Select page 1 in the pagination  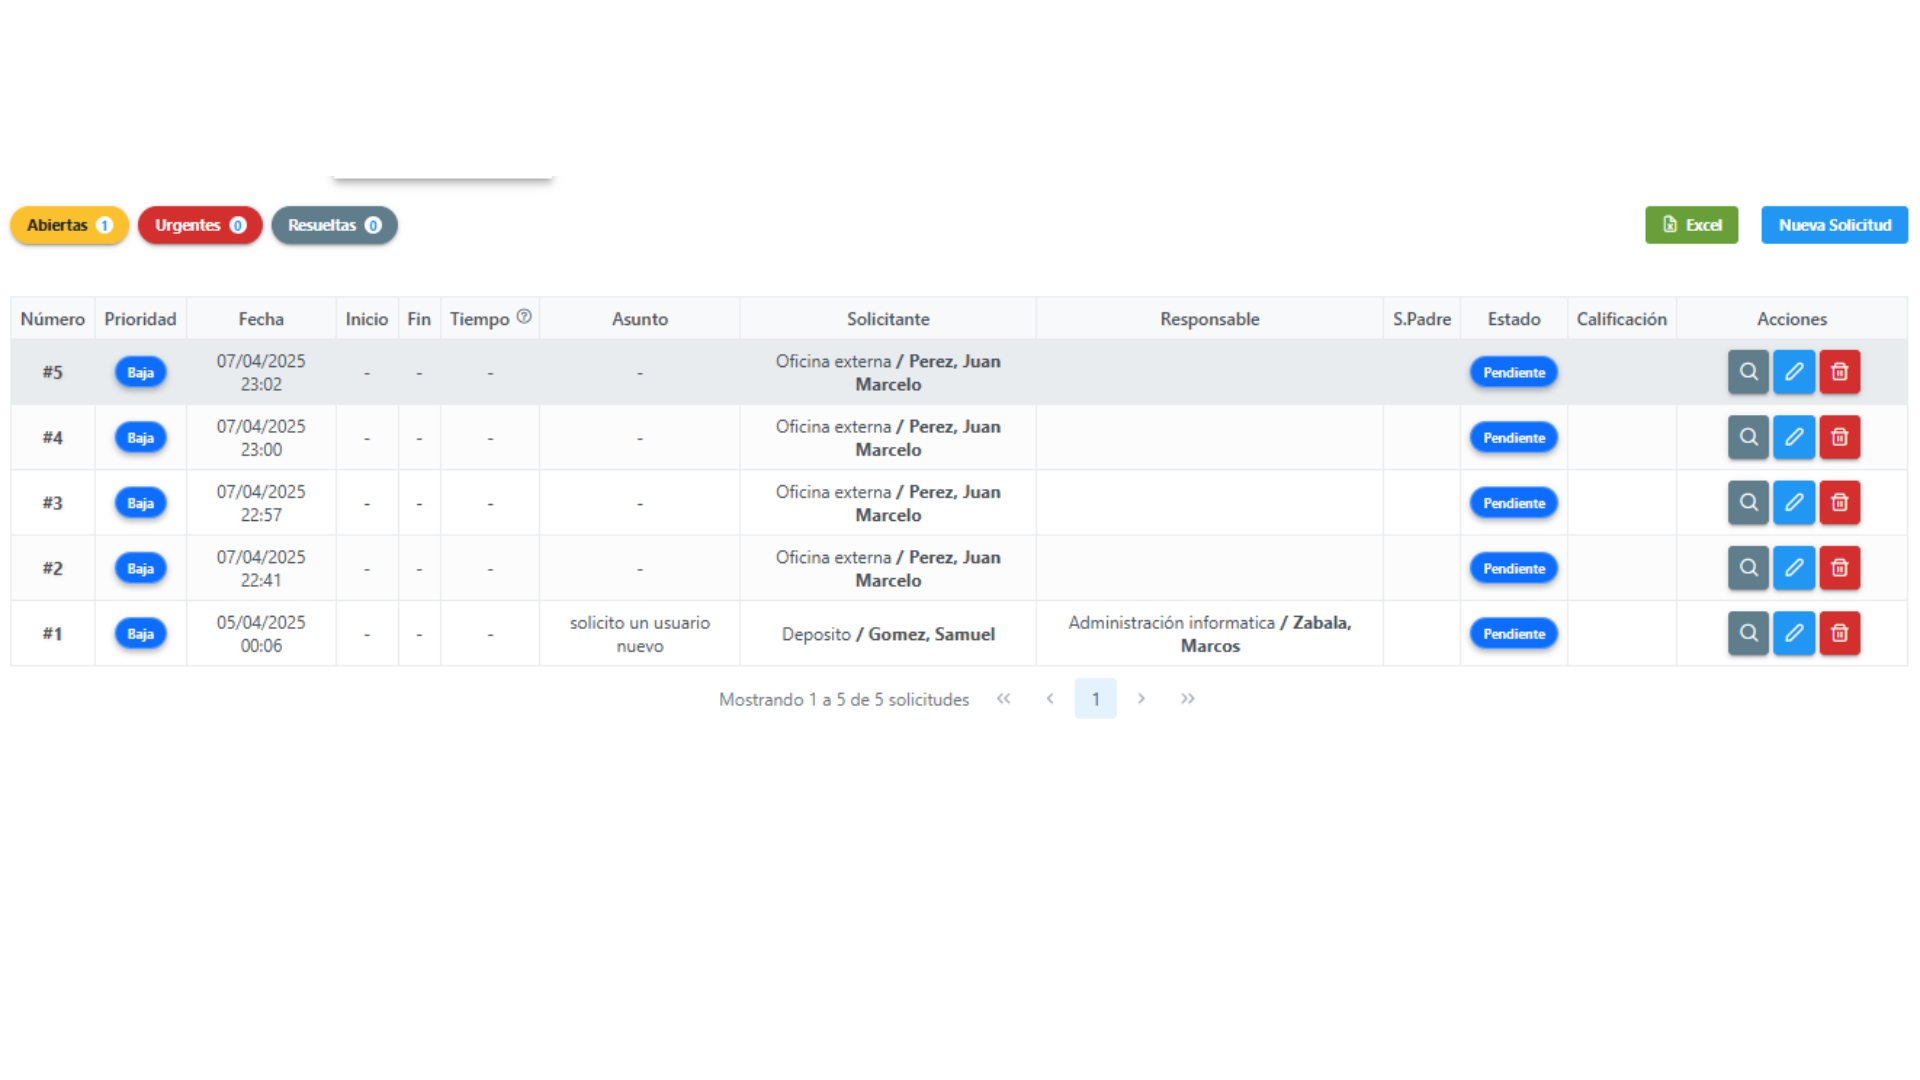[x=1095, y=699]
